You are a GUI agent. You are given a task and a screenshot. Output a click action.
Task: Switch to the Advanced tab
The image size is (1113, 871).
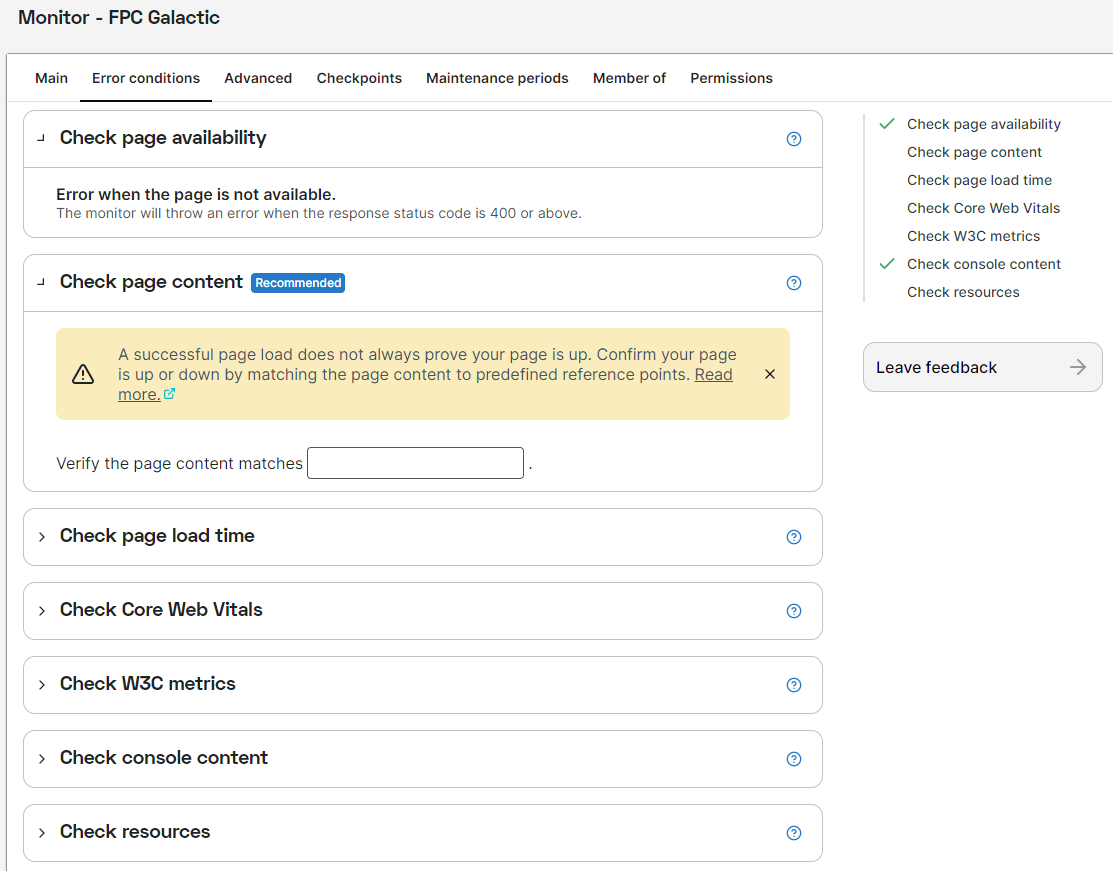tap(258, 78)
